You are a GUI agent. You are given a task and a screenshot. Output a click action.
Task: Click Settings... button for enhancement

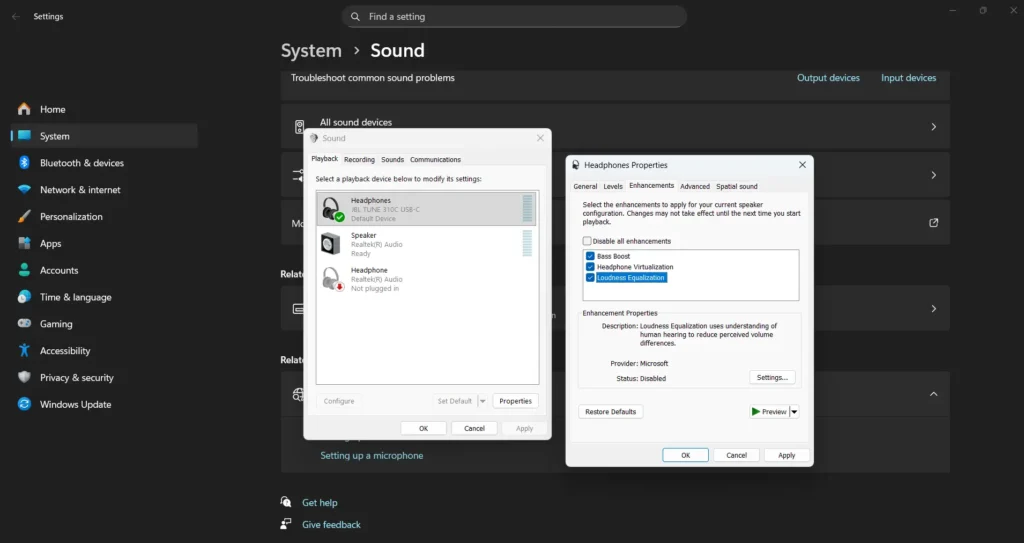[772, 378]
